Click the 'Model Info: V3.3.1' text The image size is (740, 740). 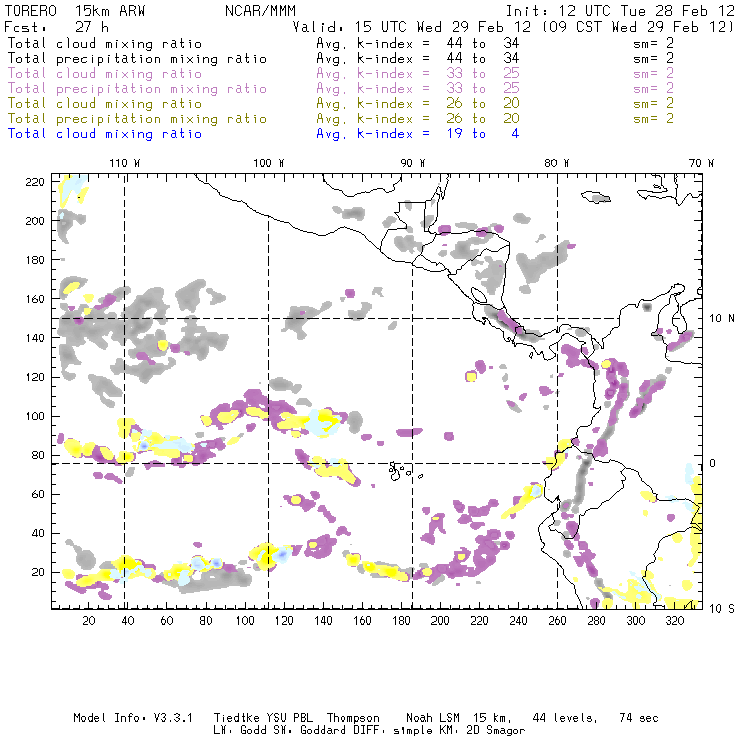coord(133,718)
